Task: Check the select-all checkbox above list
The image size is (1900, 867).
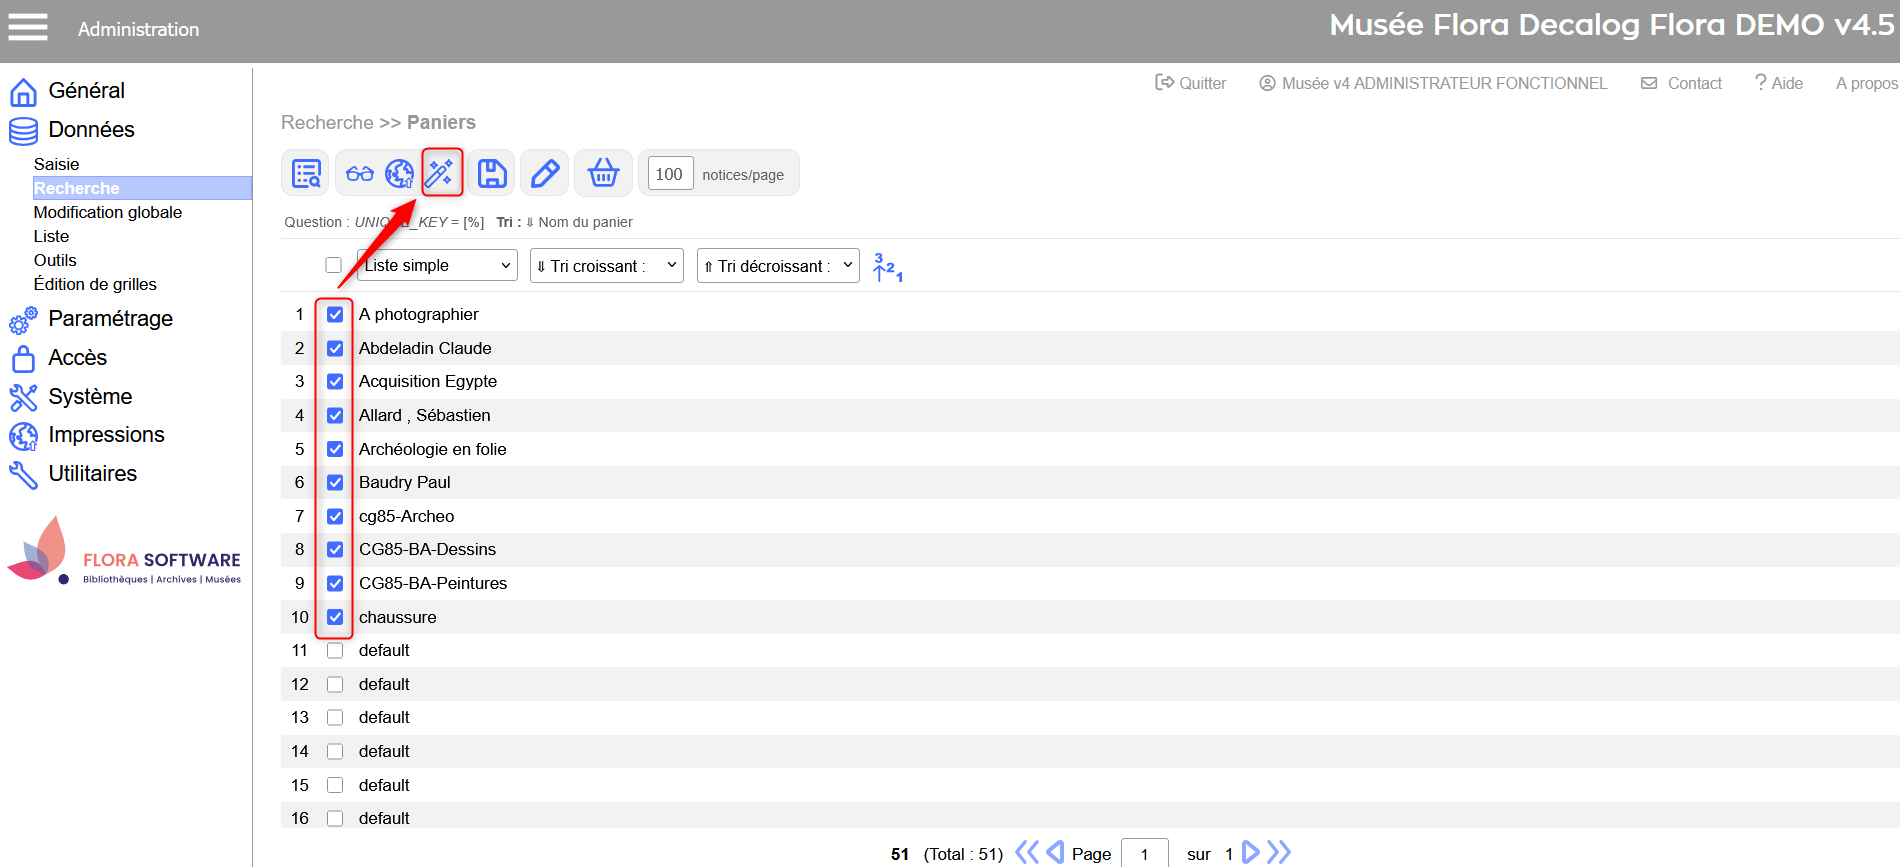Action: point(333,265)
